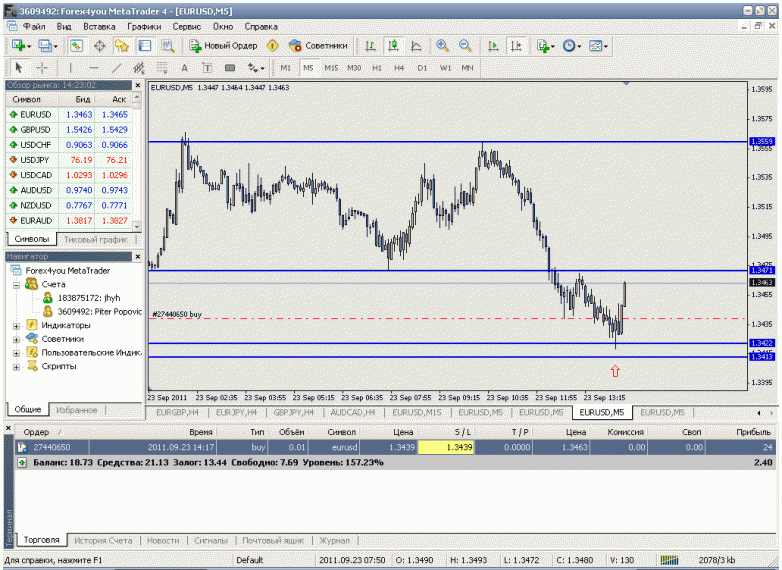Switch chart to bar chart icon
Screen dimensions: 782x570
(x=370, y=46)
